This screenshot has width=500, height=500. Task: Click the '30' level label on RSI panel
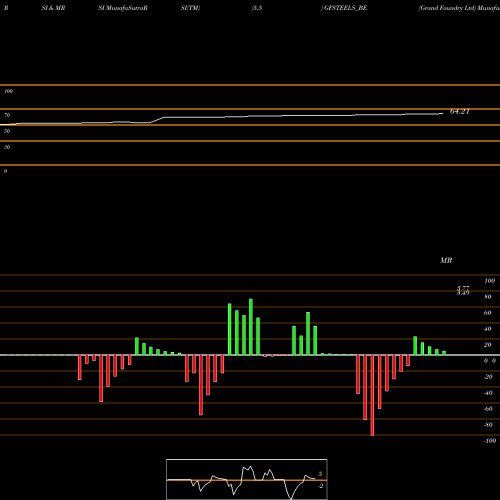(x=7, y=147)
